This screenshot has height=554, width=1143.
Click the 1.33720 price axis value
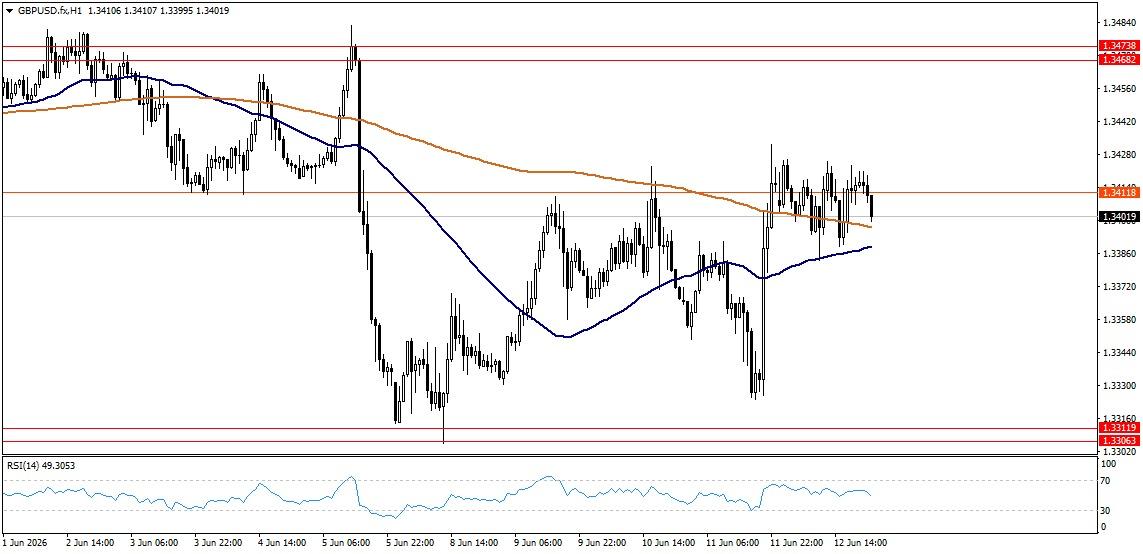(x=1120, y=286)
